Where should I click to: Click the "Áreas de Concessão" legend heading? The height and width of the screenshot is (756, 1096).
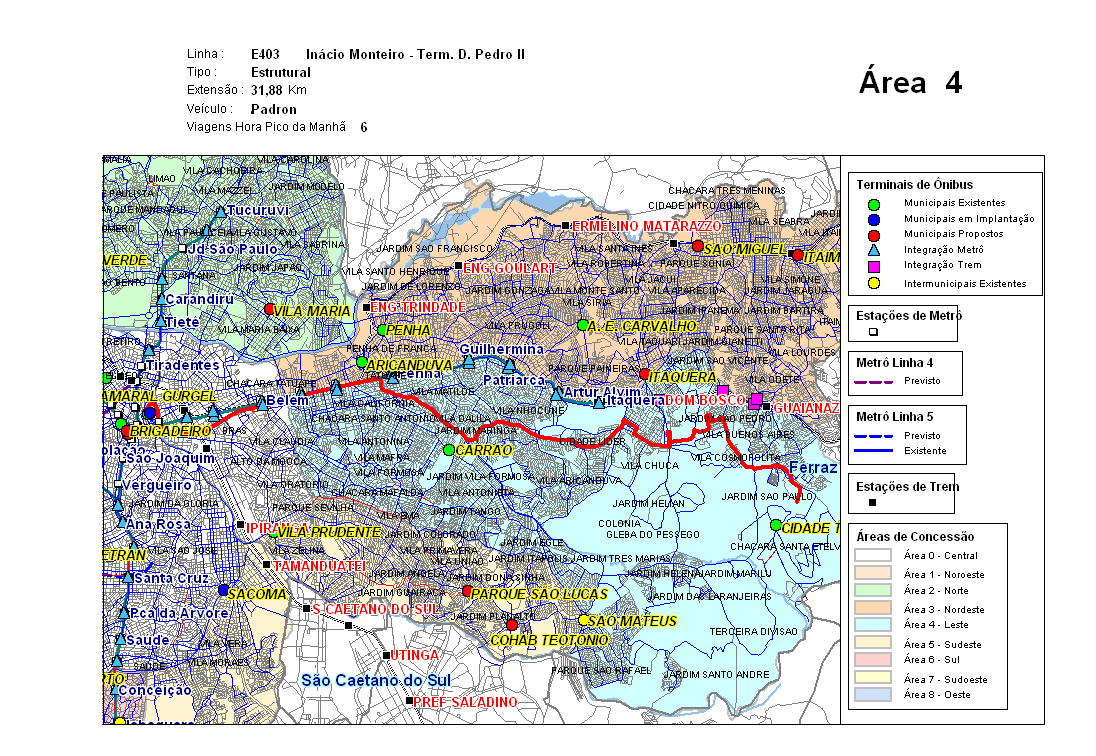915,537
